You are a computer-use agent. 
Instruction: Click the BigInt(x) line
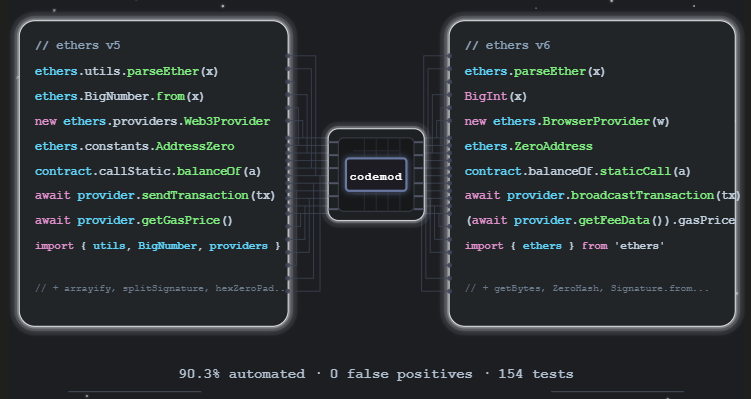(x=496, y=96)
